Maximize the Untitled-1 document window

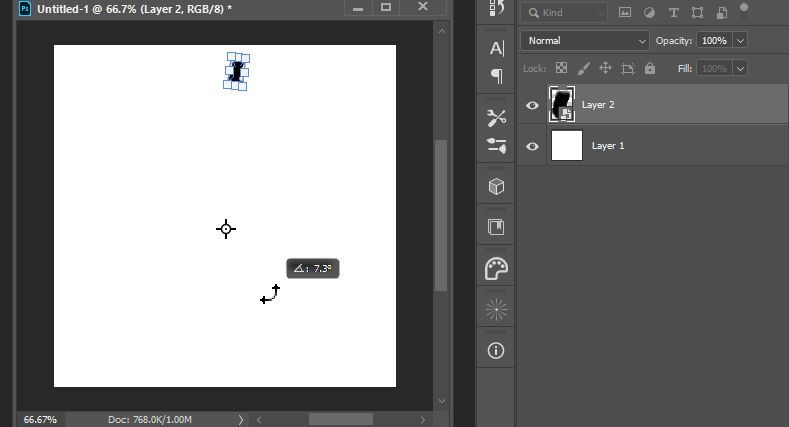(x=385, y=7)
